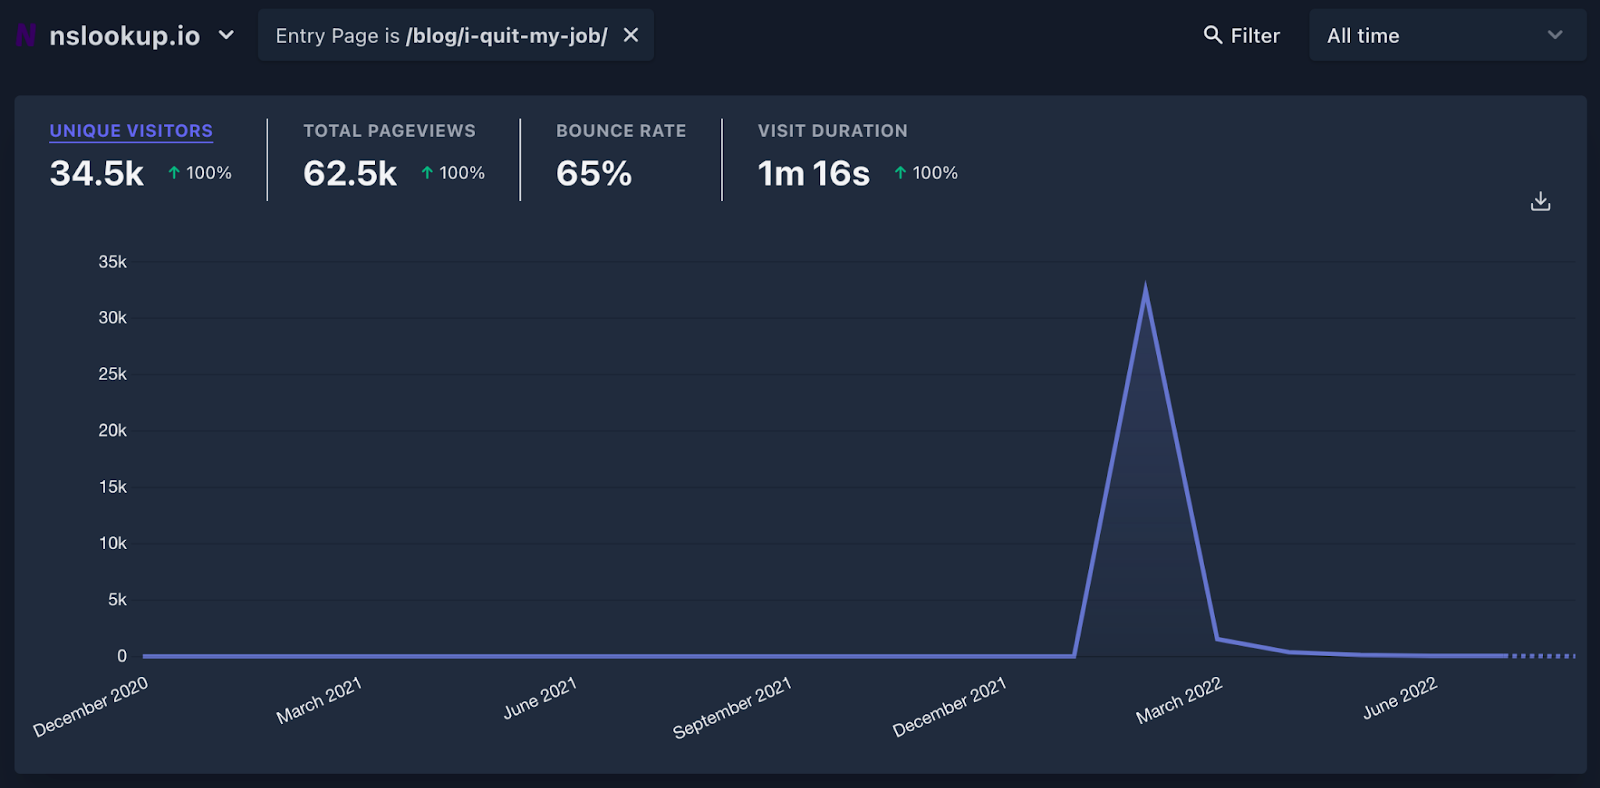The image size is (1600, 788).
Task: Click the June 2022 x-axis label
Action: [x=1400, y=698]
